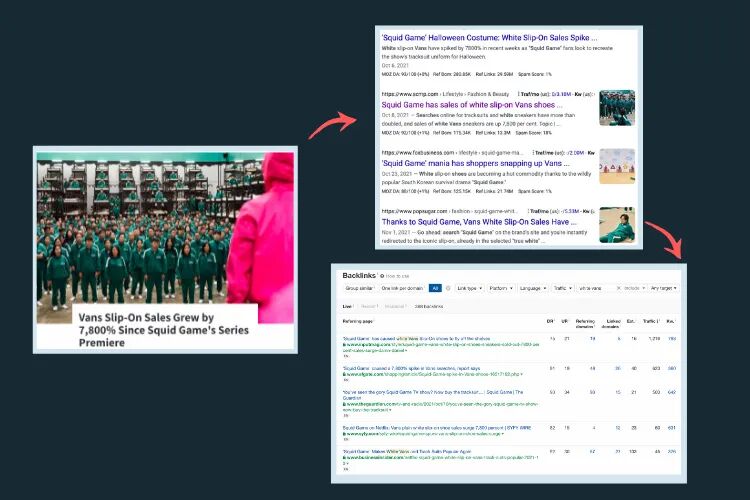Sort by the DR column header
This screenshot has width=750, height=500.
tap(551, 321)
